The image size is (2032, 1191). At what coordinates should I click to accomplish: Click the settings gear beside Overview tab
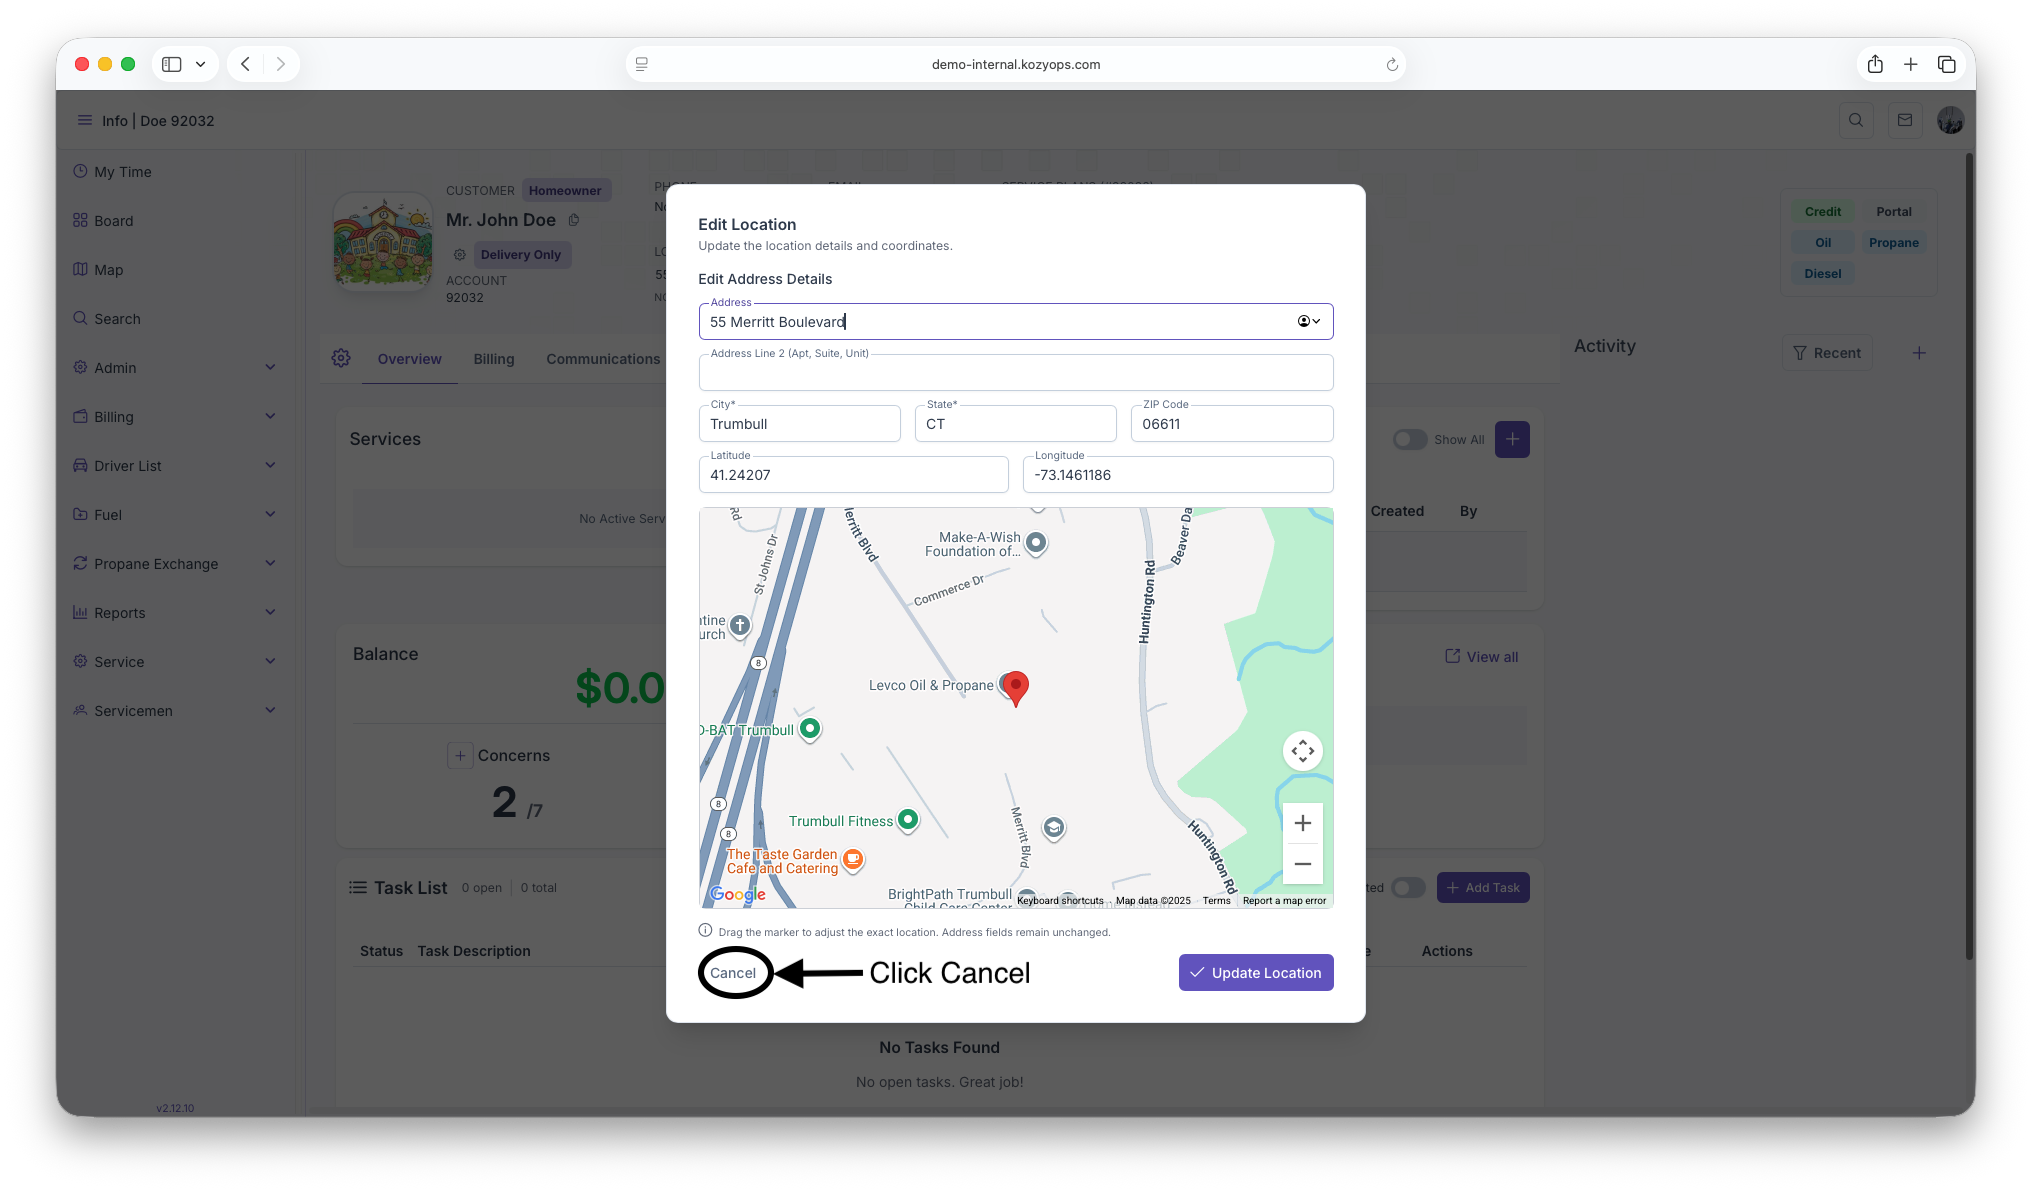pos(341,359)
